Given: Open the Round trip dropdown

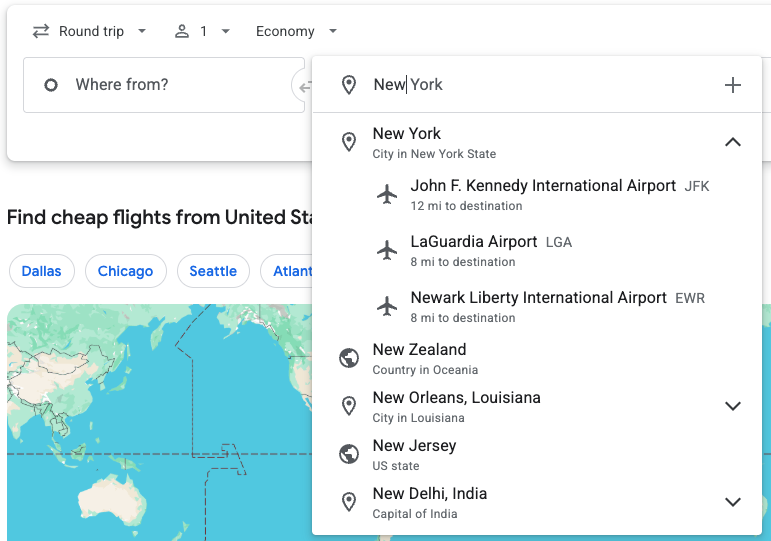Looking at the screenshot, I should tap(89, 31).
